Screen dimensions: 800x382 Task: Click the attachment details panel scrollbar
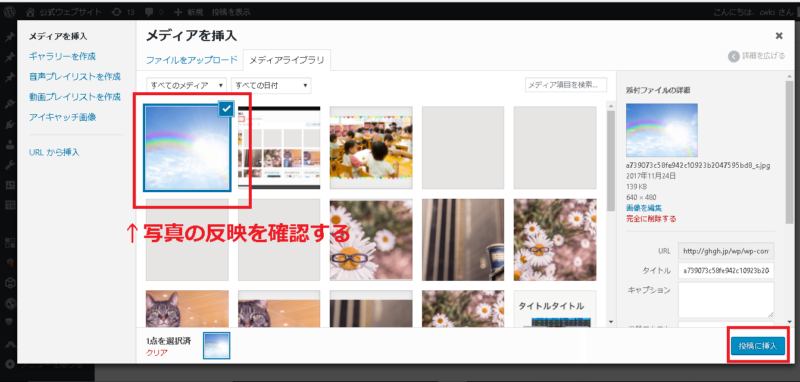[789, 151]
